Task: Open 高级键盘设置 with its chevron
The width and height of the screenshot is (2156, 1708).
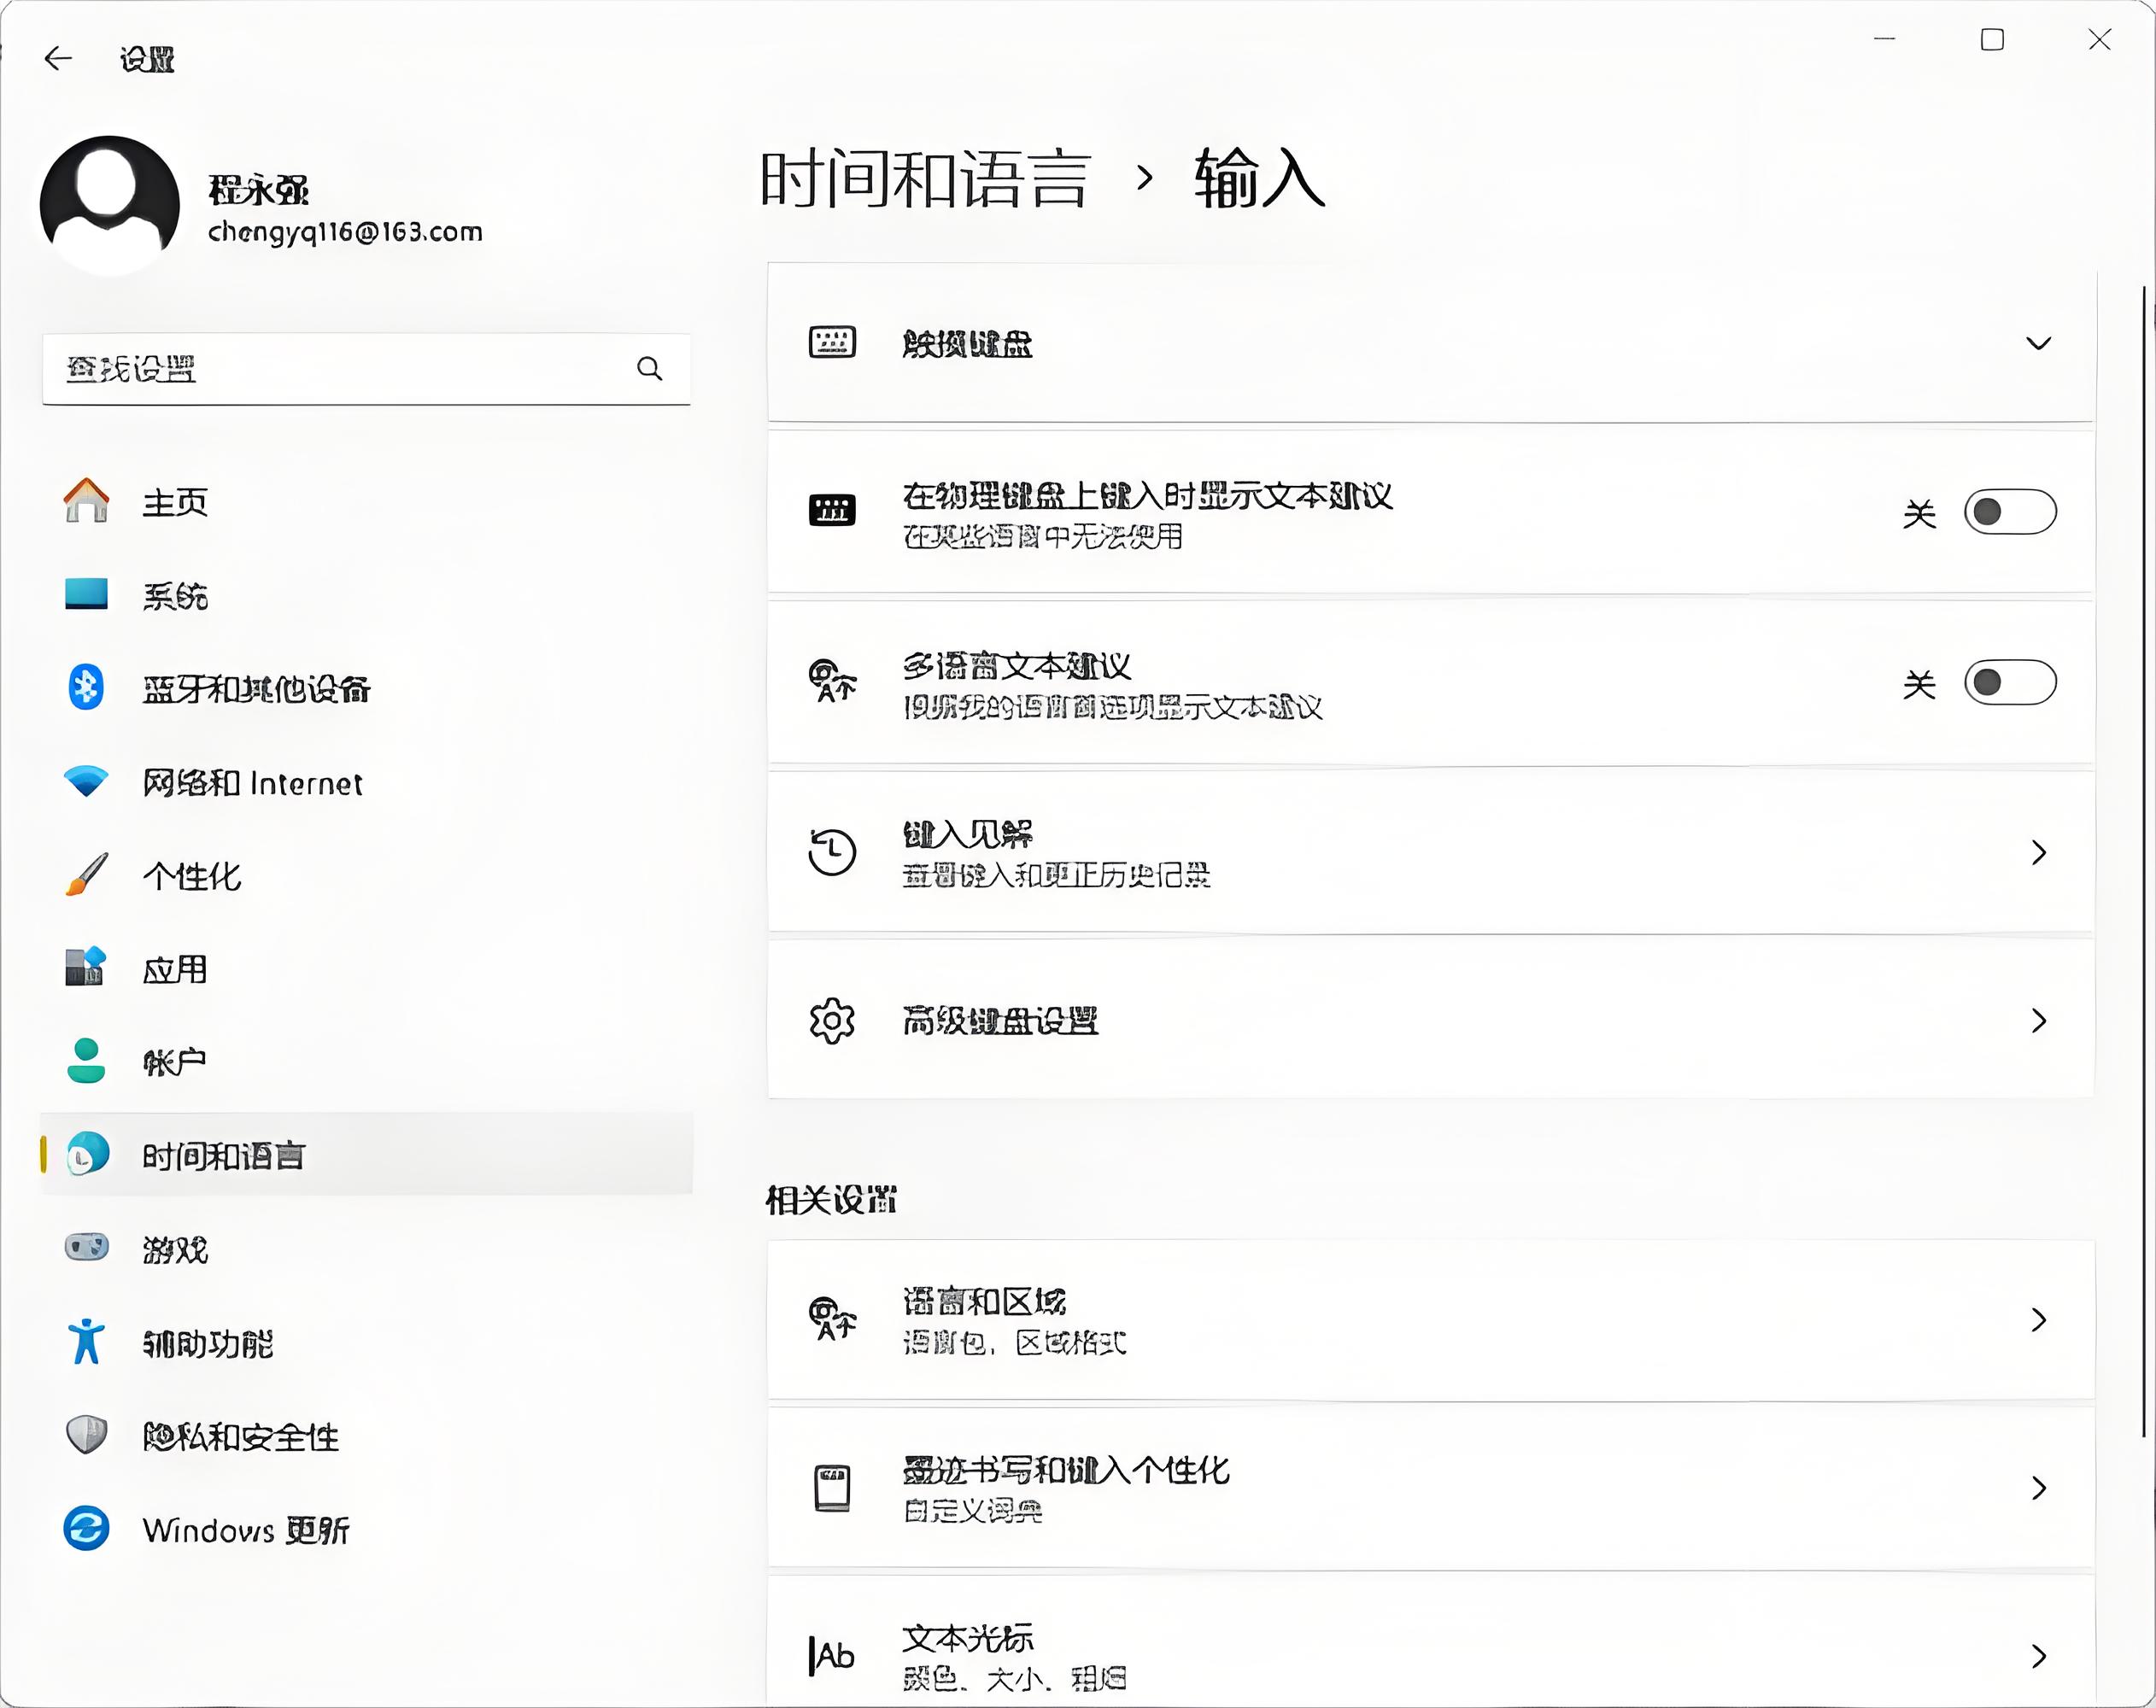Action: pyautogui.click(x=2039, y=1020)
